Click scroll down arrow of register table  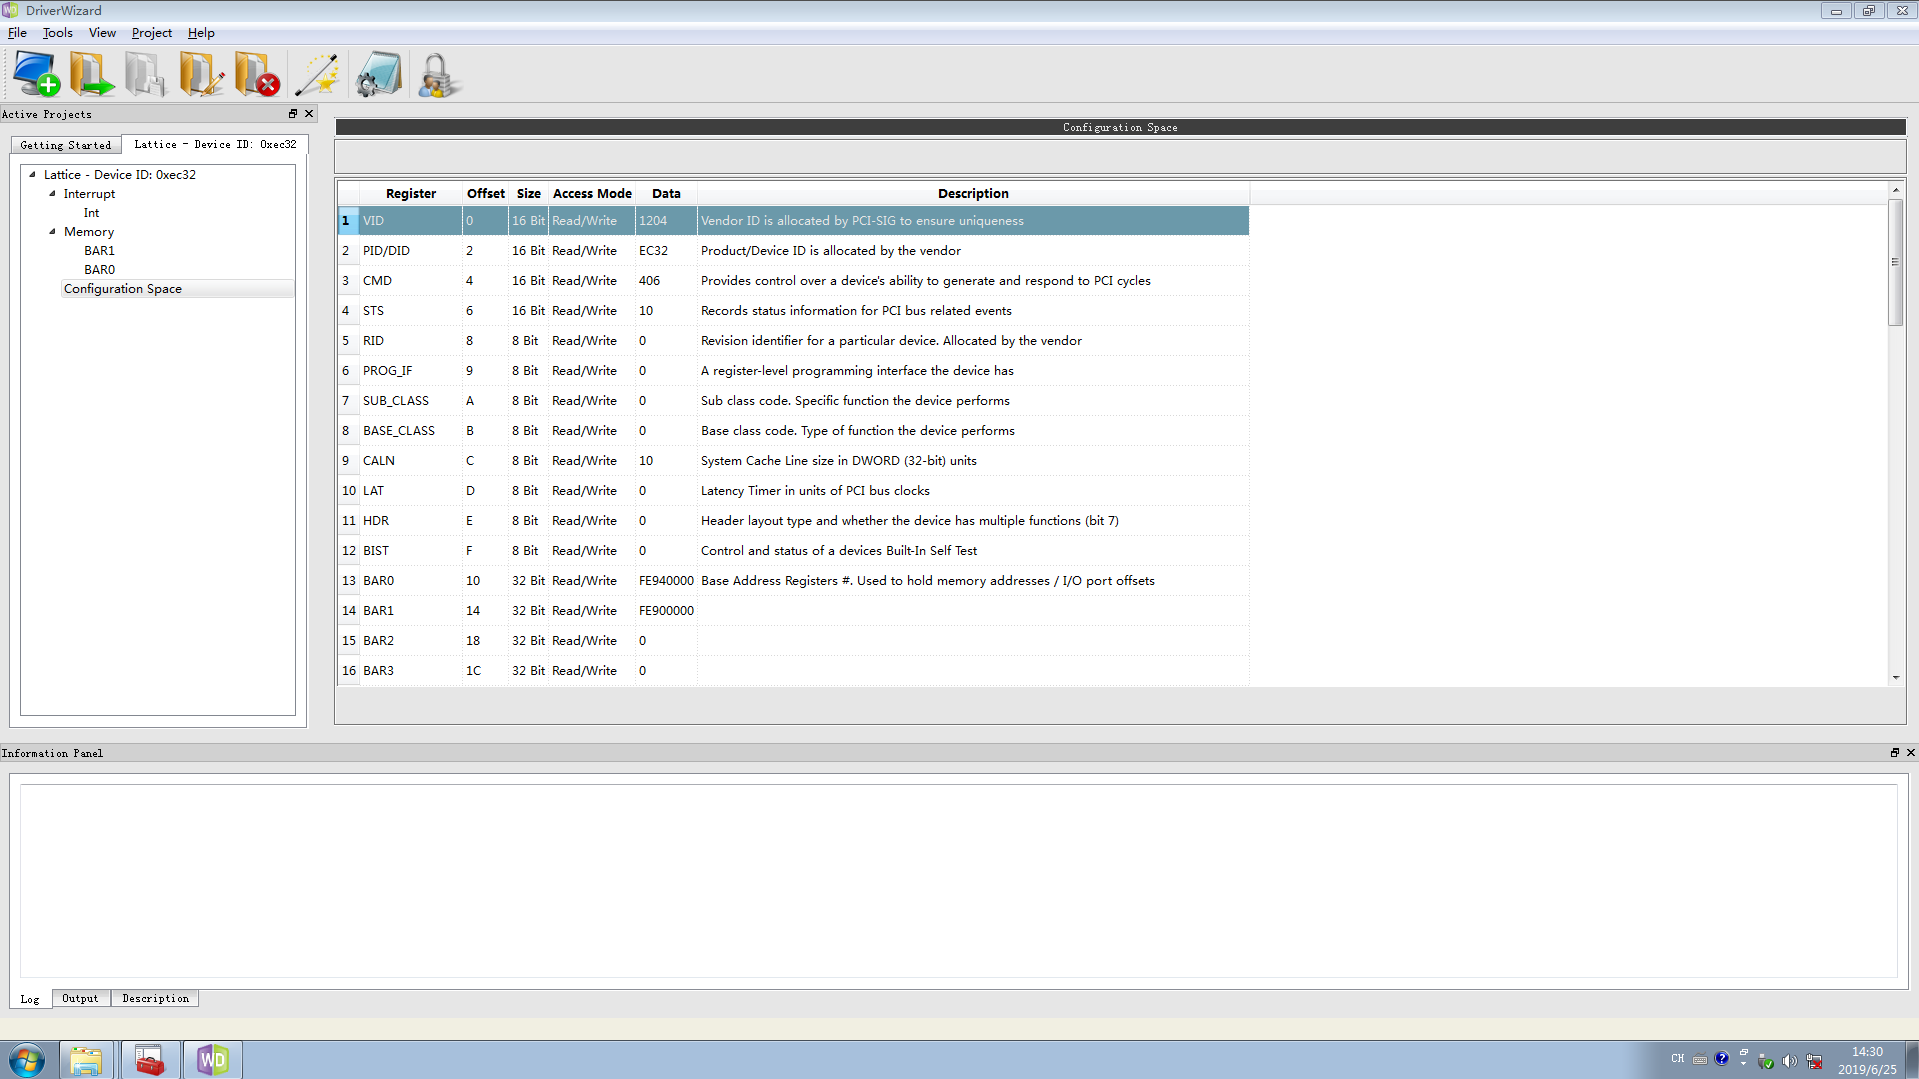click(x=1895, y=678)
